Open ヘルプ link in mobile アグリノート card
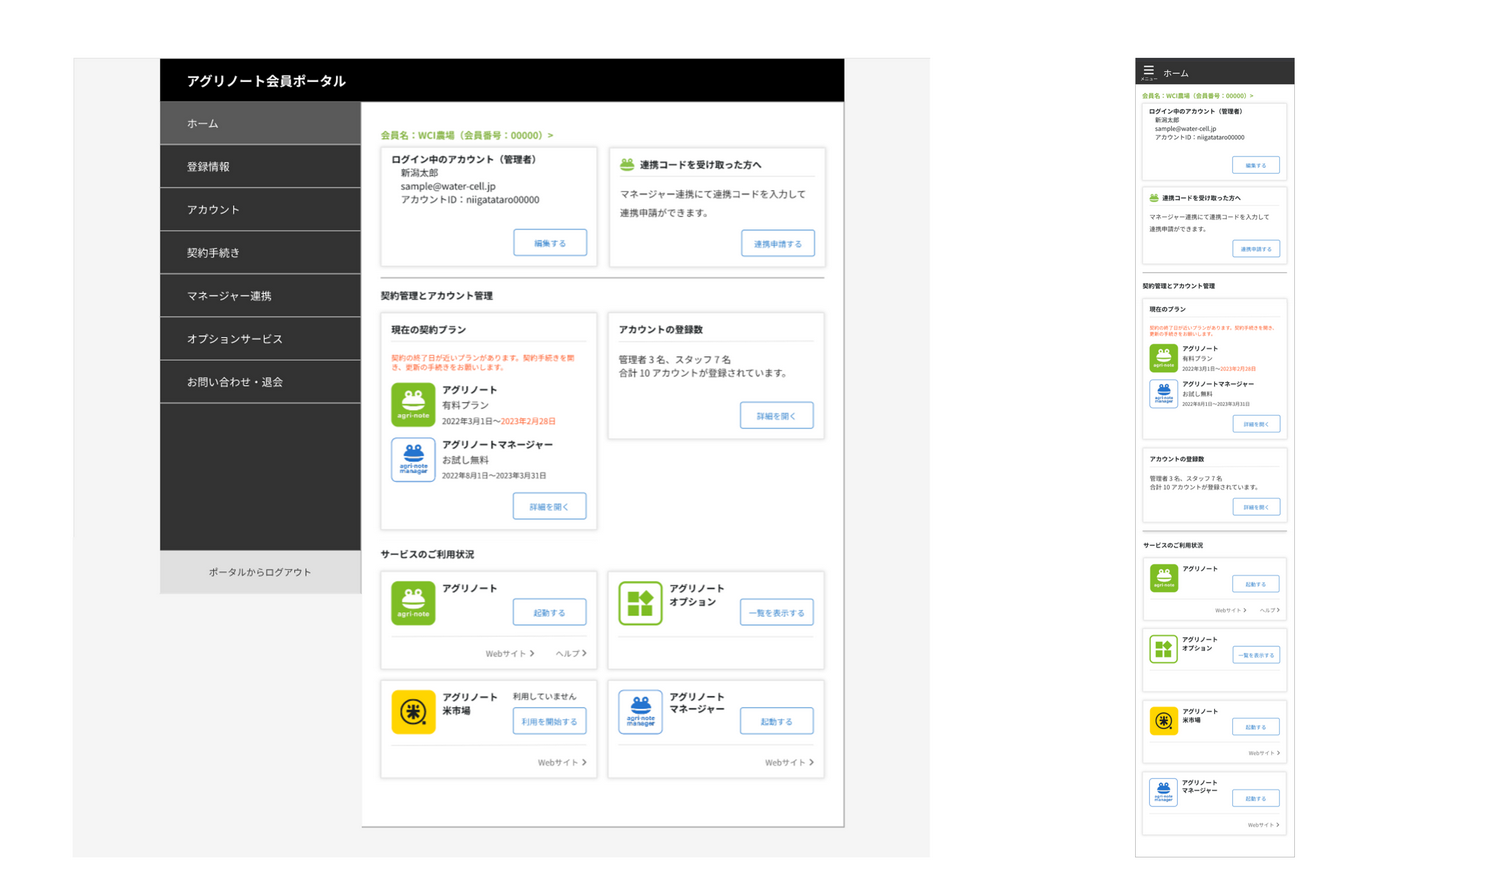This screenshot has width=1500, height=896. [x=1269, y=610]
